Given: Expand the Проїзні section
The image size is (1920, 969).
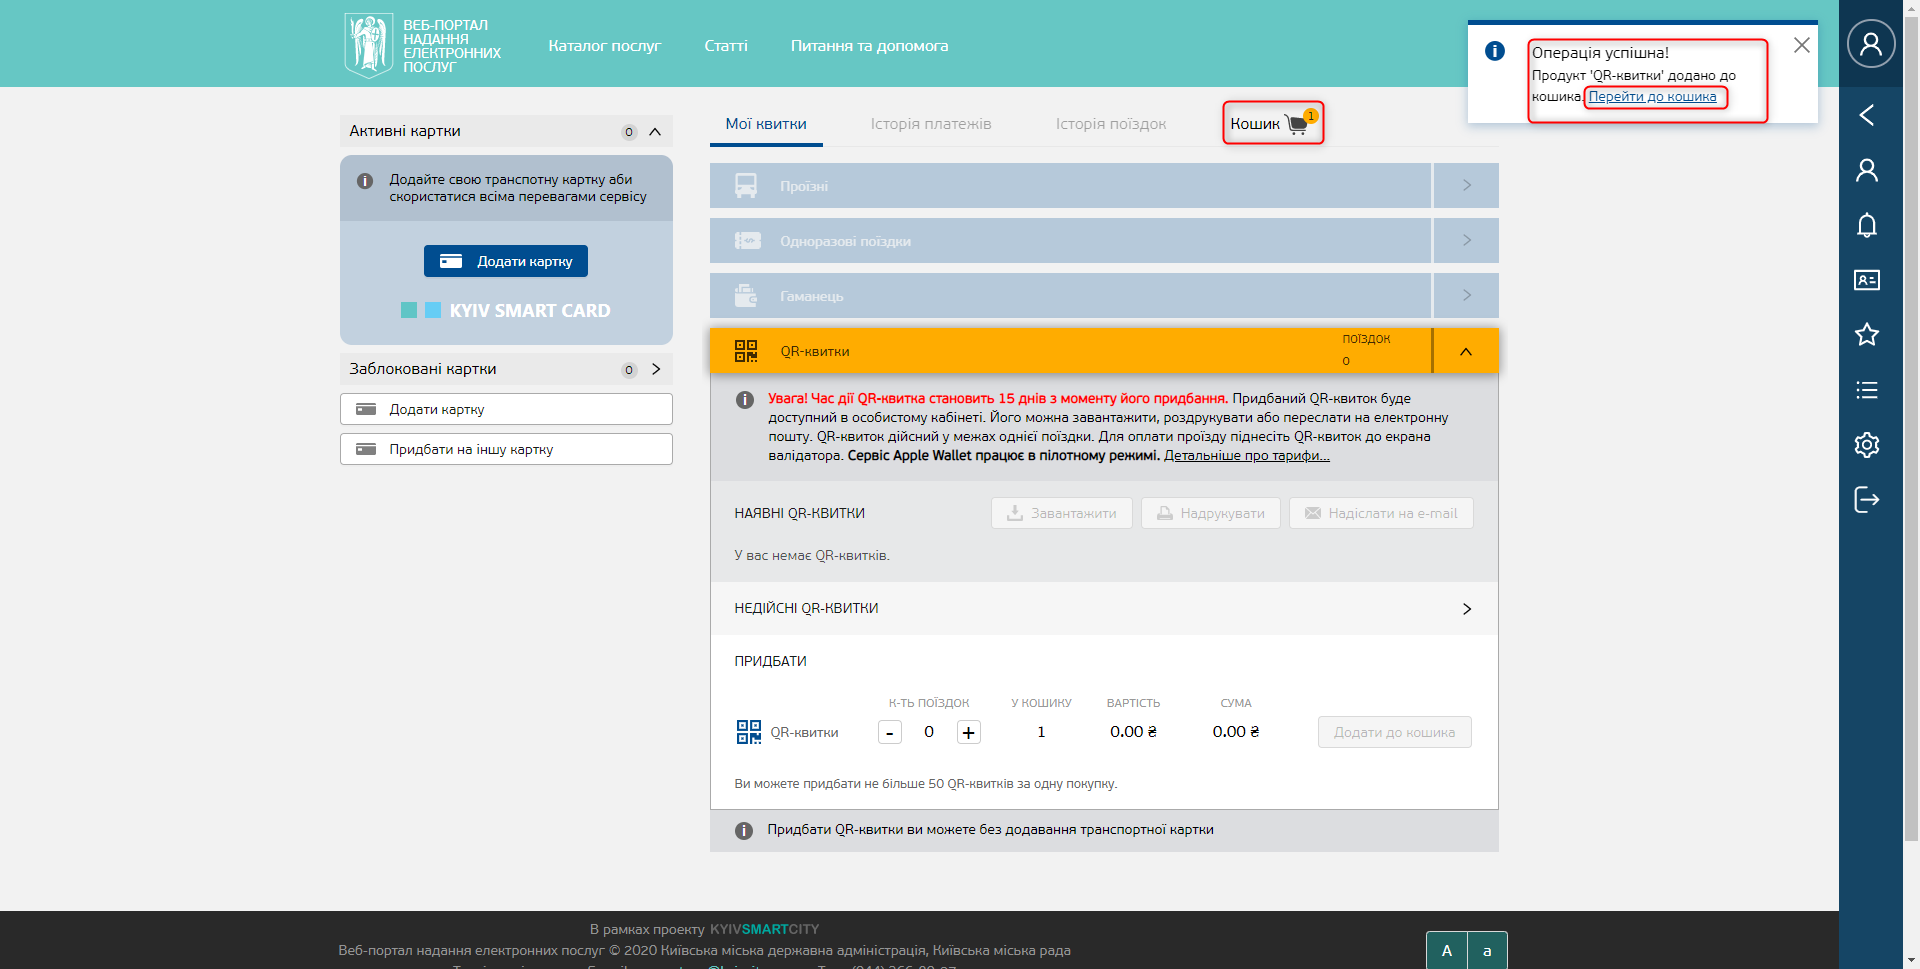Looking at the screenshot, I should (1466, 185).
